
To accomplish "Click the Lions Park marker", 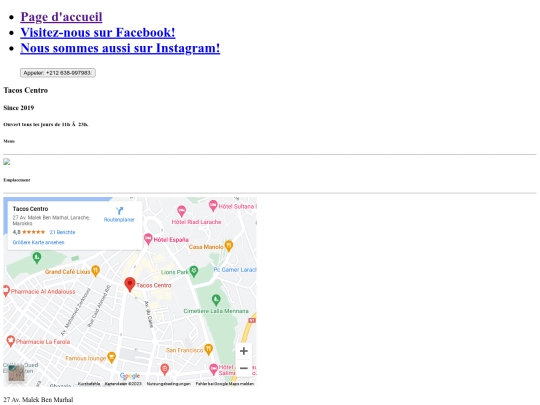I will pyautogui.click(x=194, y=271).
